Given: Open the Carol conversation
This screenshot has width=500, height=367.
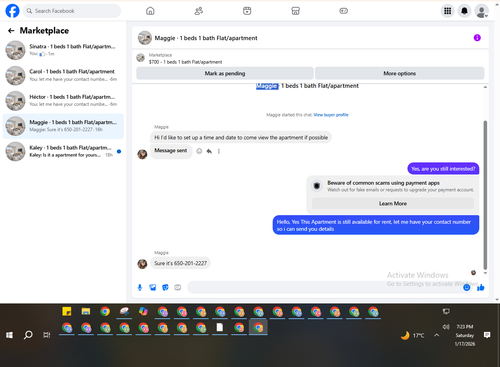Looking at the screenshot, I should [x=63, y=75].
